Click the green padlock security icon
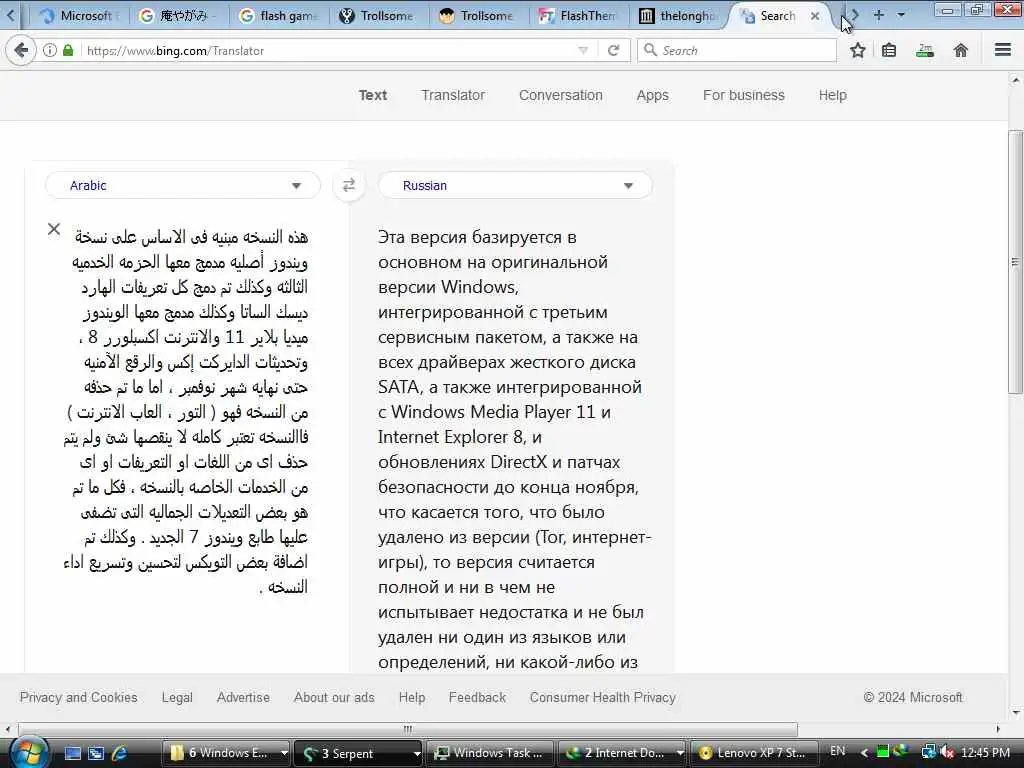 point(68,50)
